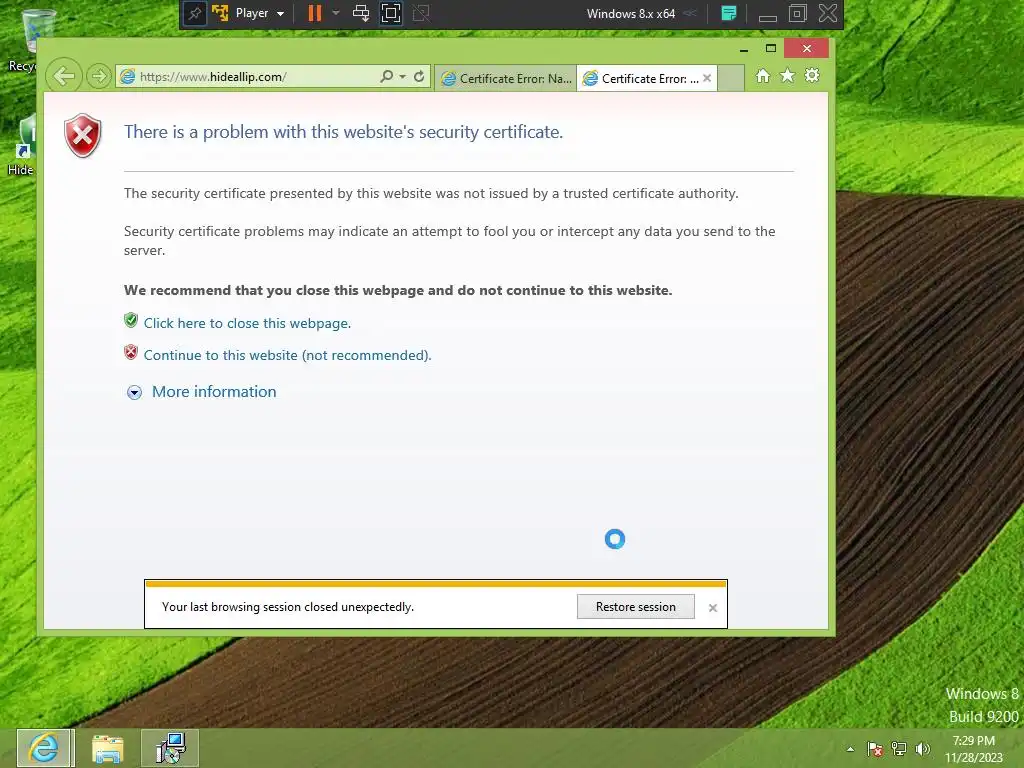Image resolution: width=1024 pixels, height=768 pixels.
Task: Show hidden system tray icons
Action: 850,749
